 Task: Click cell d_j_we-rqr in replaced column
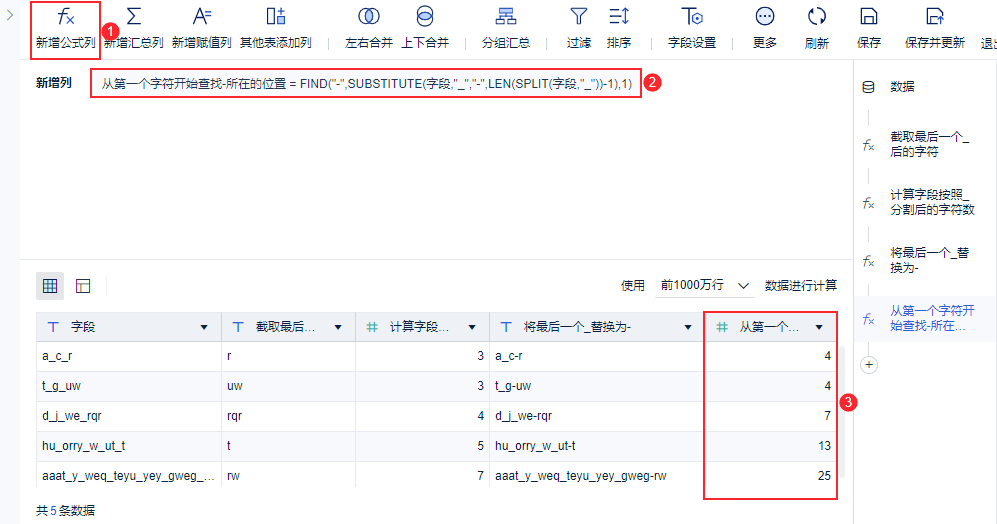click(x=596, y=416)
